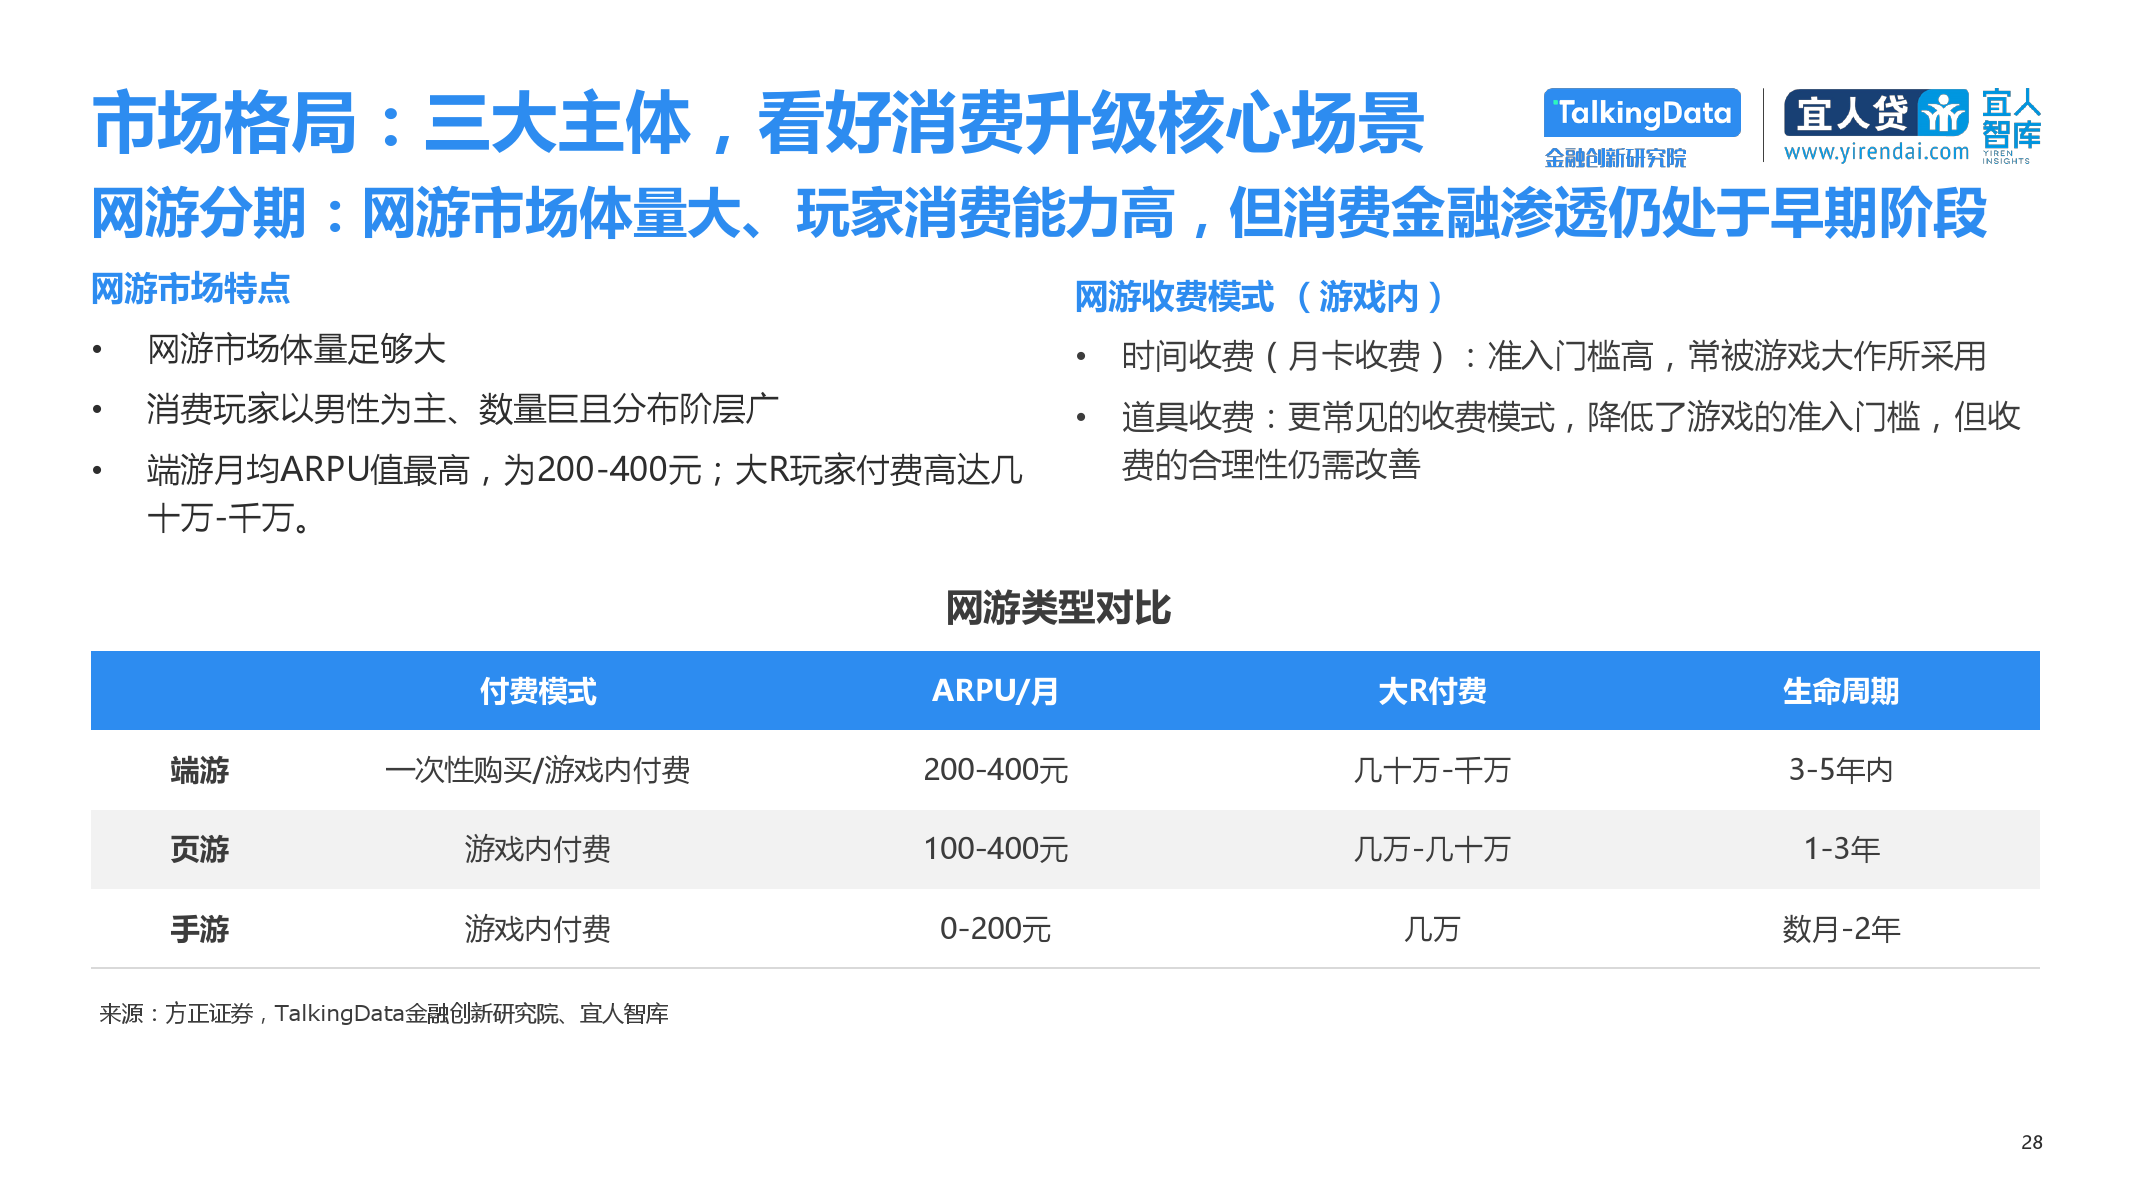2132x1199 pixels.
Task: Click the TalkingData logo
Action: [1642, 113]
